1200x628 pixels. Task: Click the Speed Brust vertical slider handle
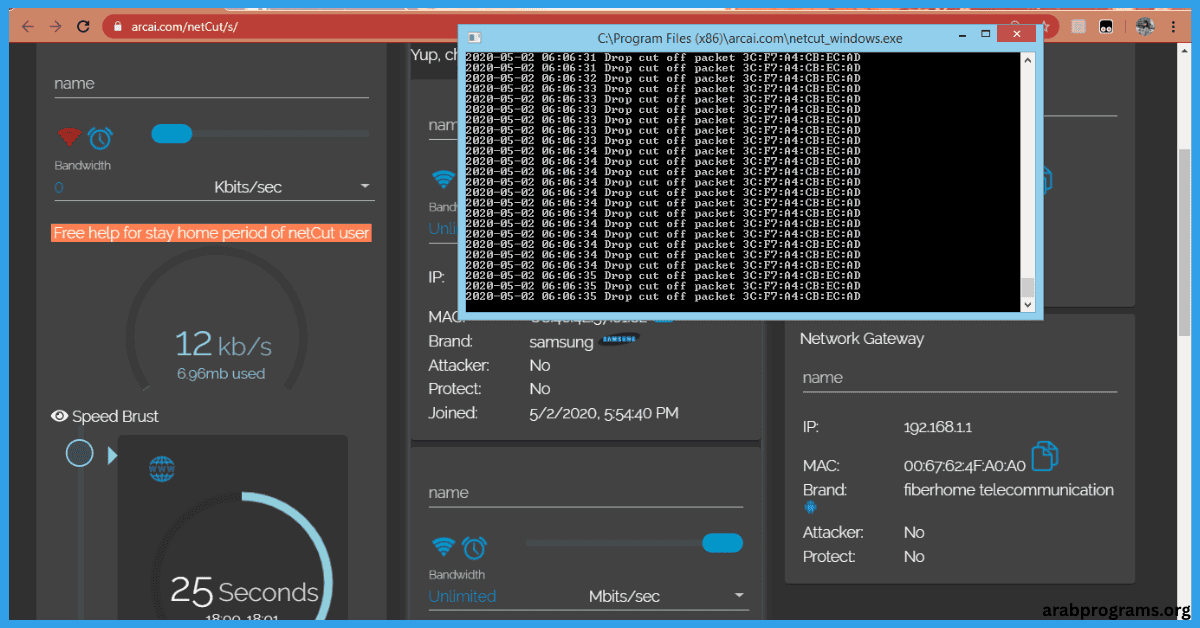coord(79,454)
